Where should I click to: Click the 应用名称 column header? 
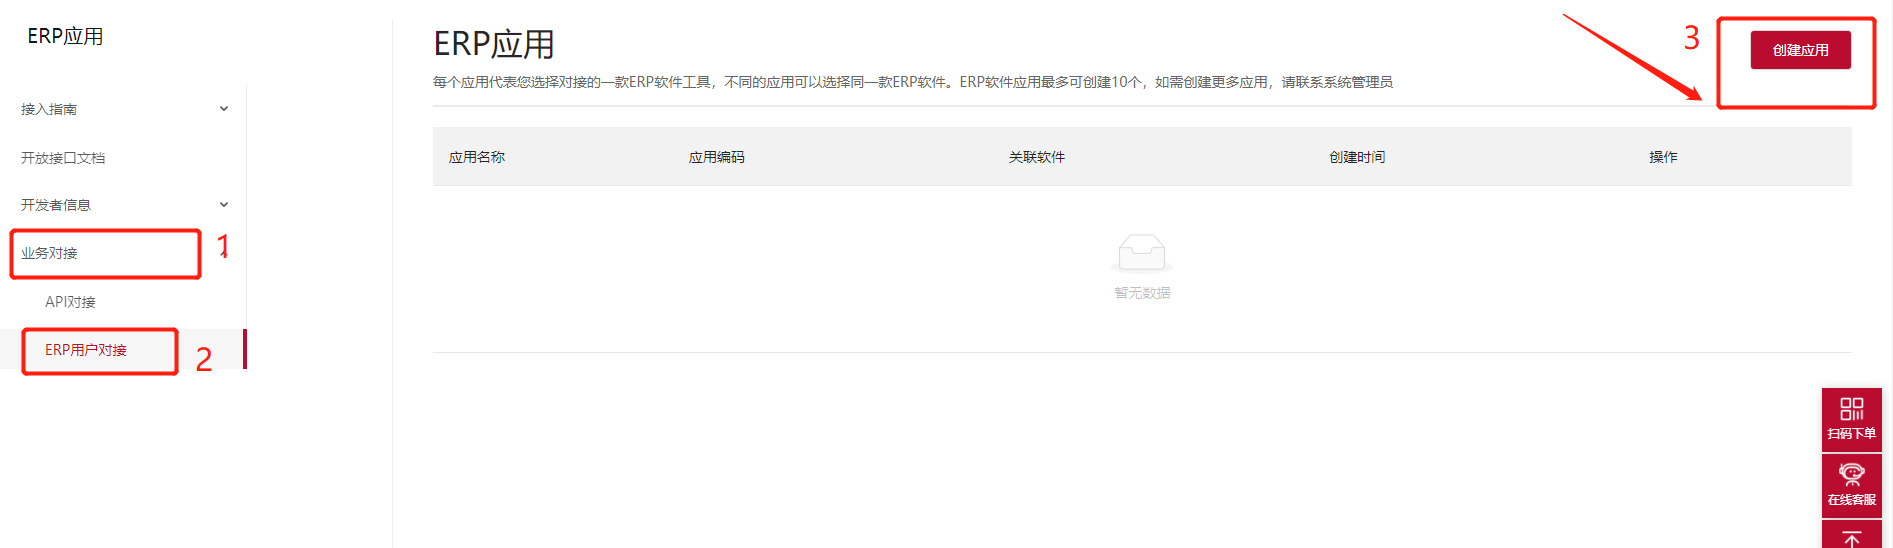(477, 157)
